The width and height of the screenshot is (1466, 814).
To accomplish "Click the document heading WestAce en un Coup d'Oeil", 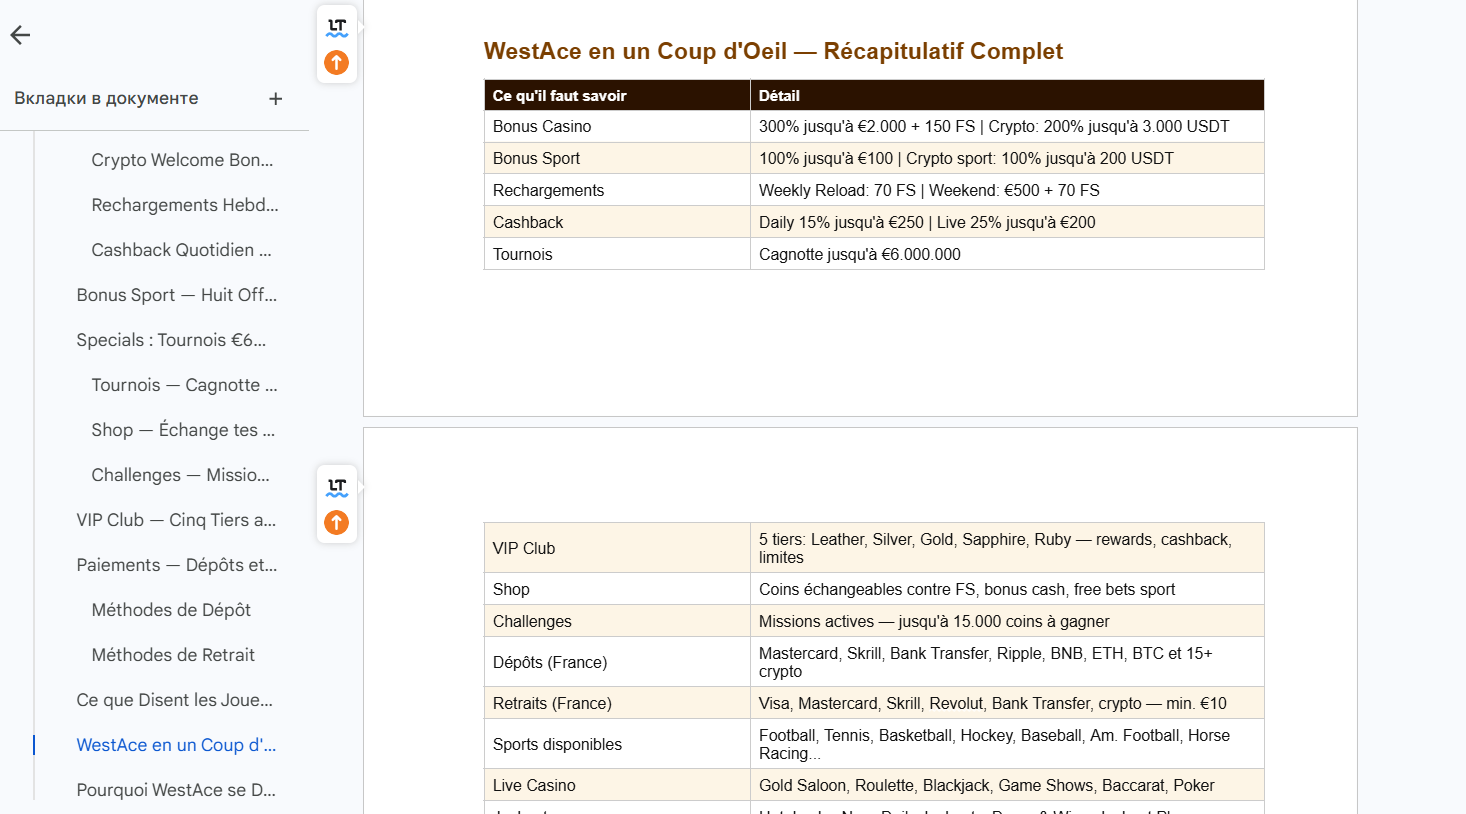I will [x=773, y=51].
